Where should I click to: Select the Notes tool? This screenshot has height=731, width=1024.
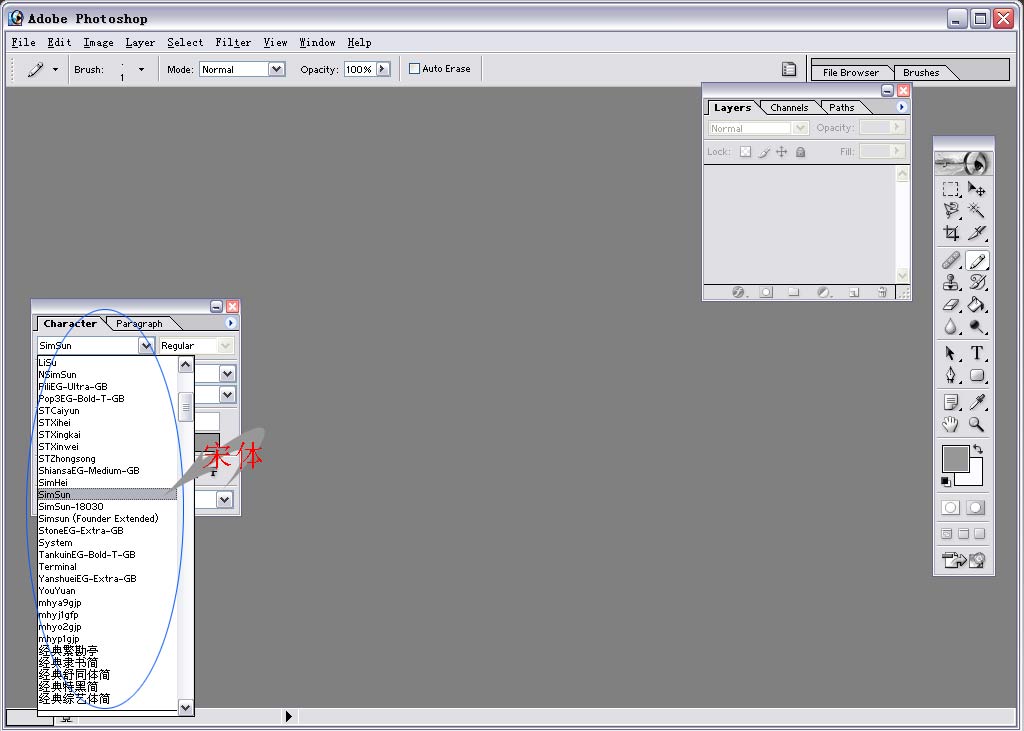[951, 402]
